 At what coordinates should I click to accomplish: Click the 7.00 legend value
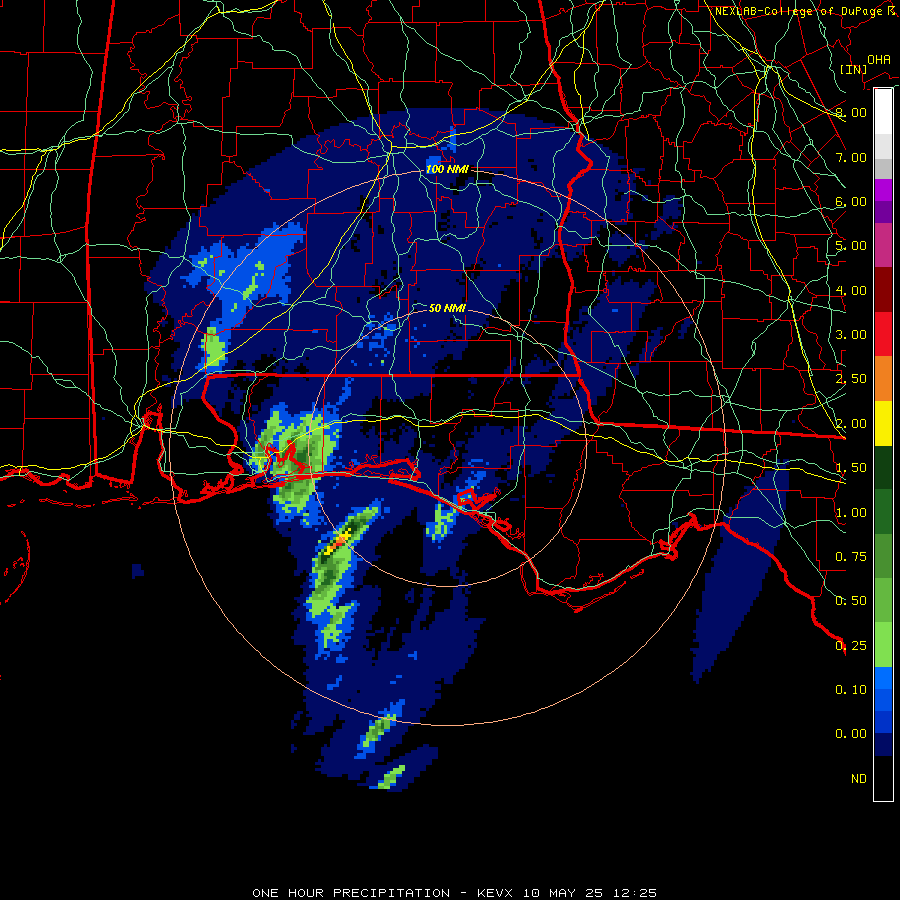tap(851, 157)
